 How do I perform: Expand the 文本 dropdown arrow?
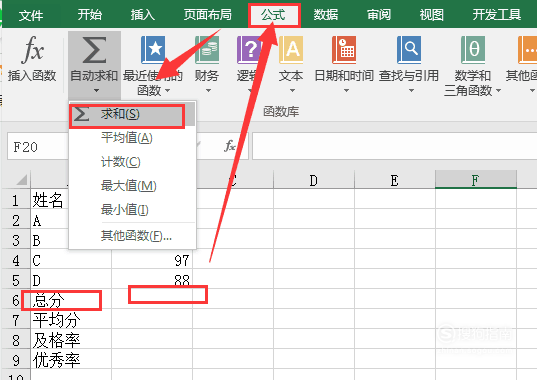(292, 91)
